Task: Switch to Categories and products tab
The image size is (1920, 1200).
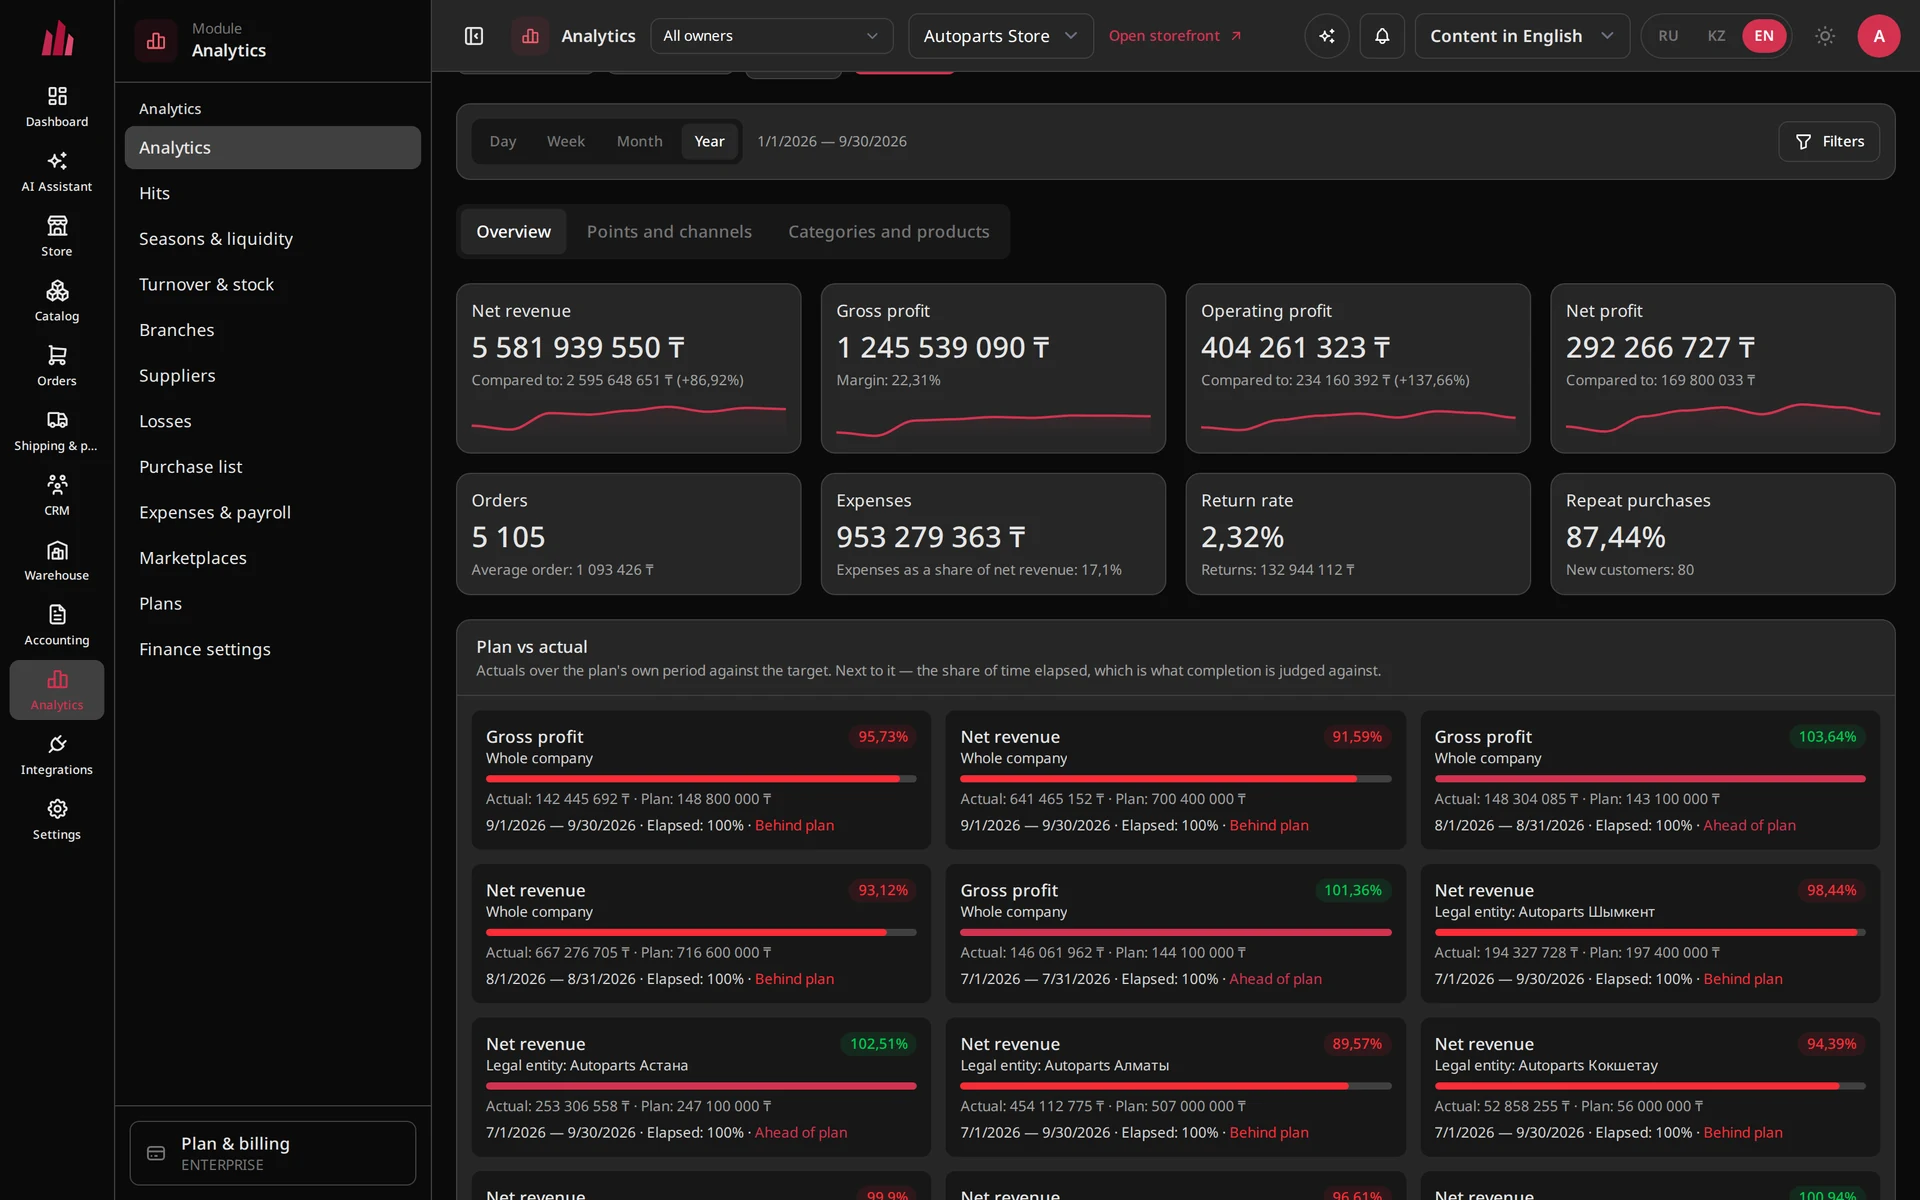Action: pyautogui.click(x=889, y=232)
